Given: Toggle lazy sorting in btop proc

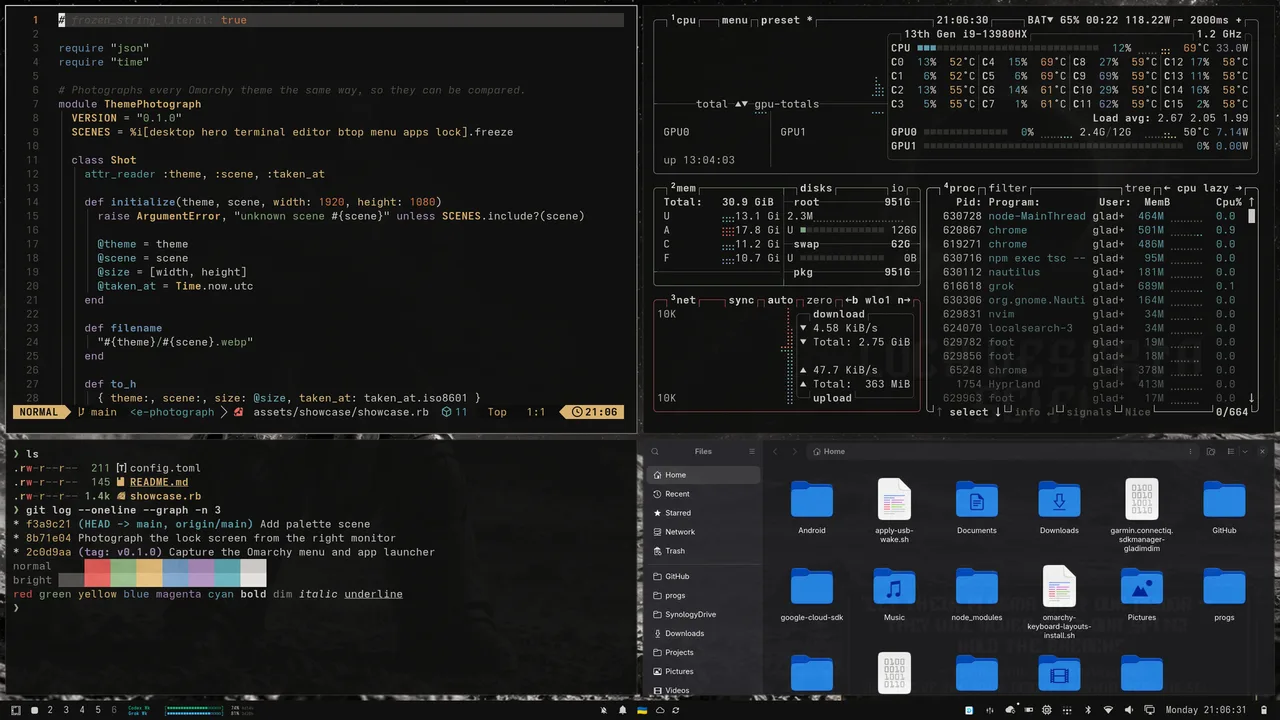Looking at the screenshot, I should [1216, 188].
